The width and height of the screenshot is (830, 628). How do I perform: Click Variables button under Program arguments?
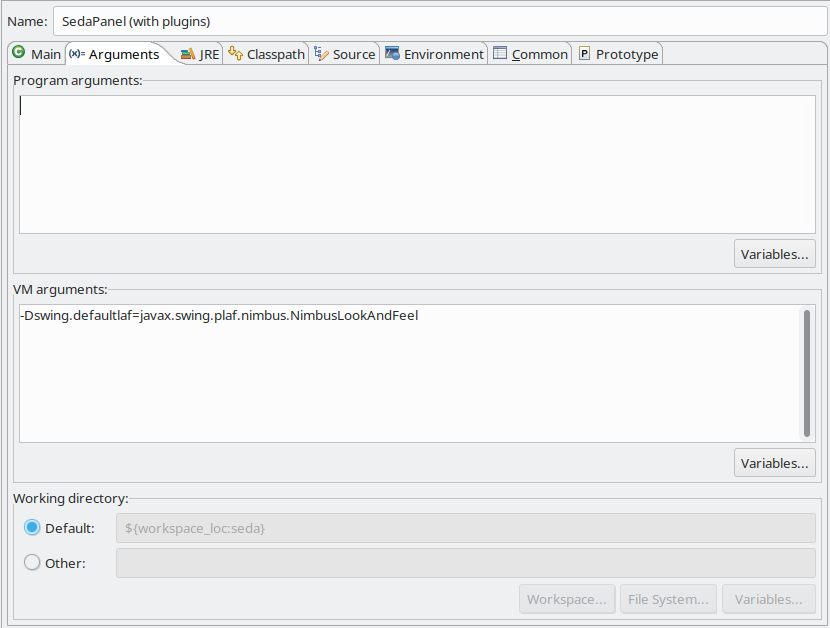(774, 254)
